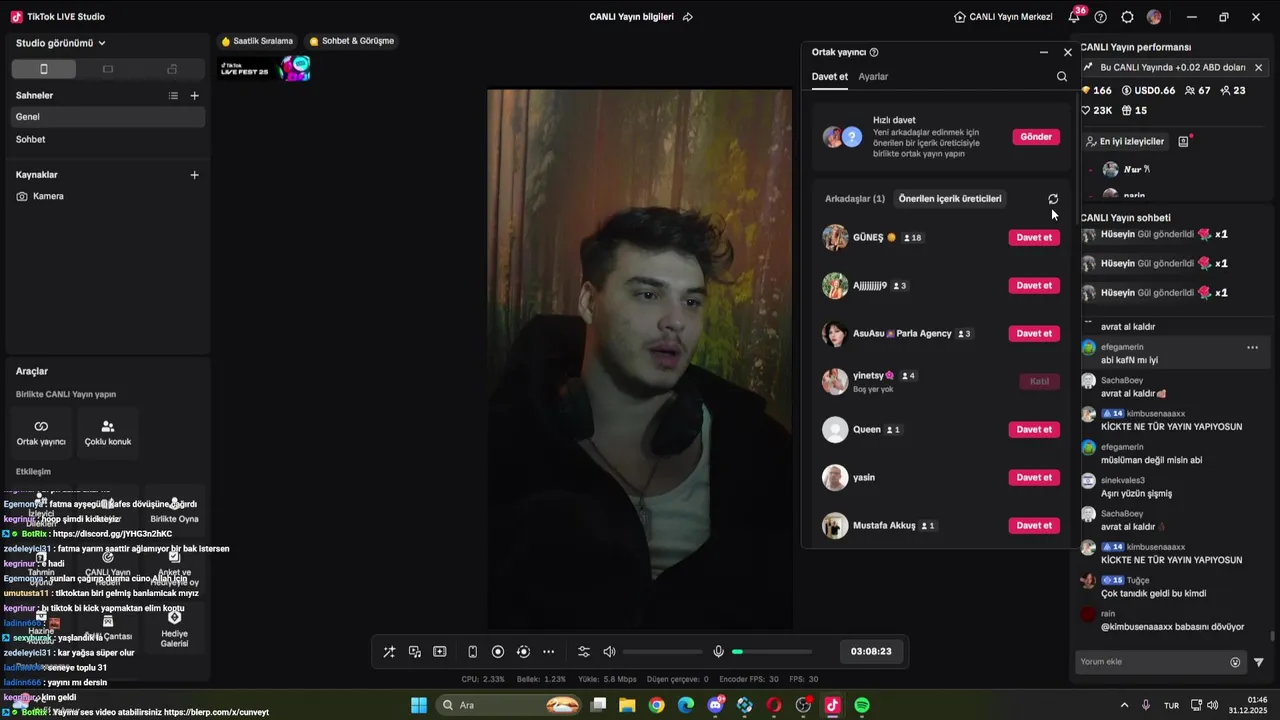
Task: Click Gönder for Hızlı davet
Action: point(1036,137)
